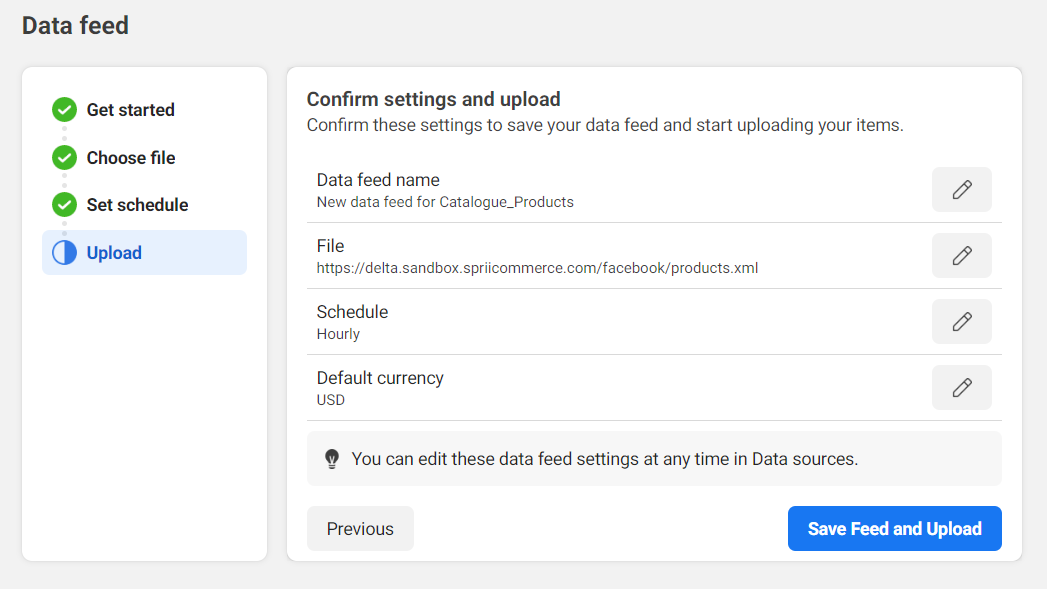
Task: Edit the Data feed name pencil icon
Action: pos(961,190)
